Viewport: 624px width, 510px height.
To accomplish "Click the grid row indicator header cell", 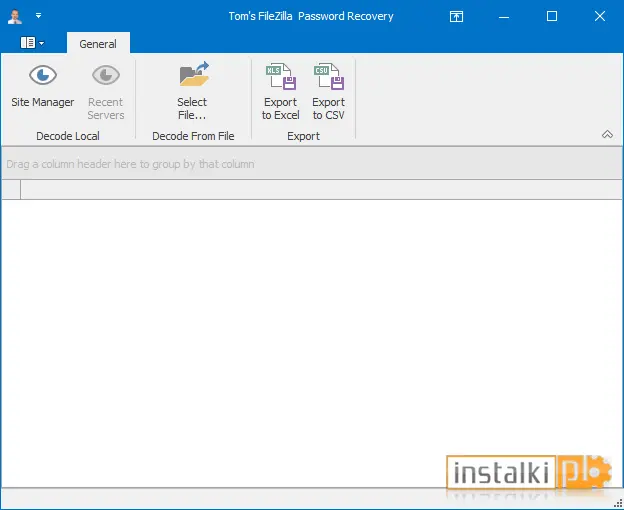I will pos(11,189).
